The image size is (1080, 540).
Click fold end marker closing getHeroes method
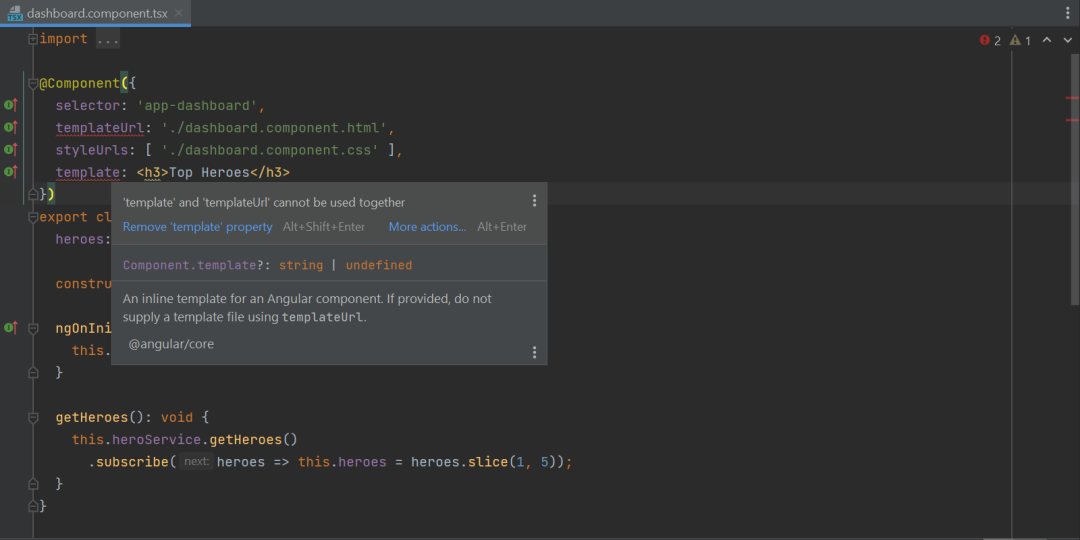pyautogui.click(x=32, y=484)
